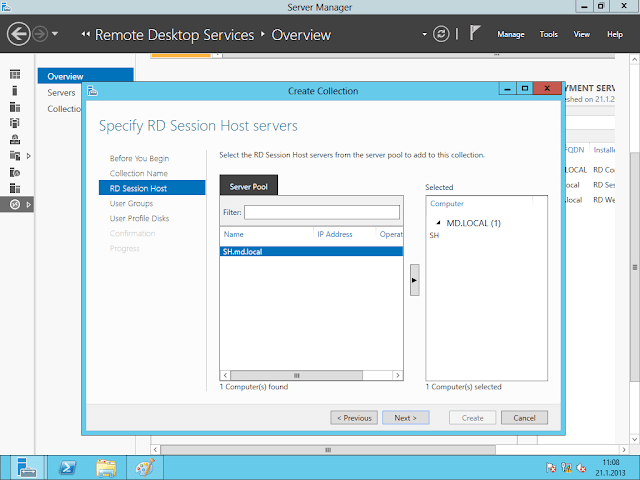Screen dimensions: 640x480
Task: Click the Refresh icon in header
Action: [x=442, y=34]
